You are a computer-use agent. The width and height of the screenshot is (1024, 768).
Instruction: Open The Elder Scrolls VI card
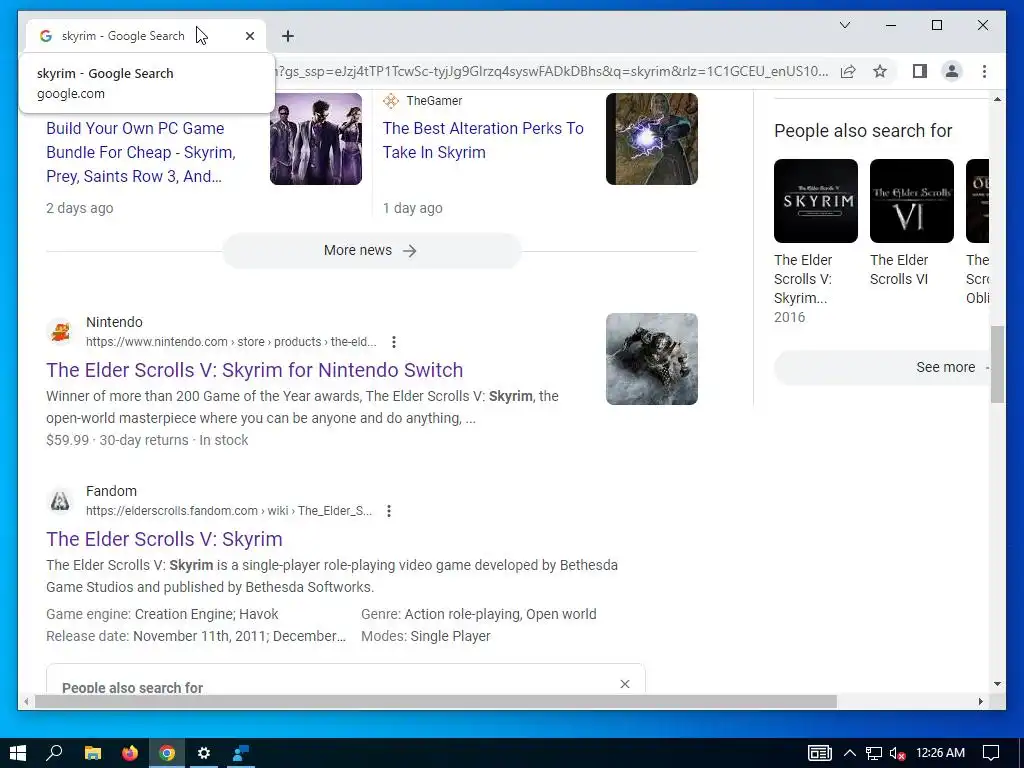[x=912, y=223]
